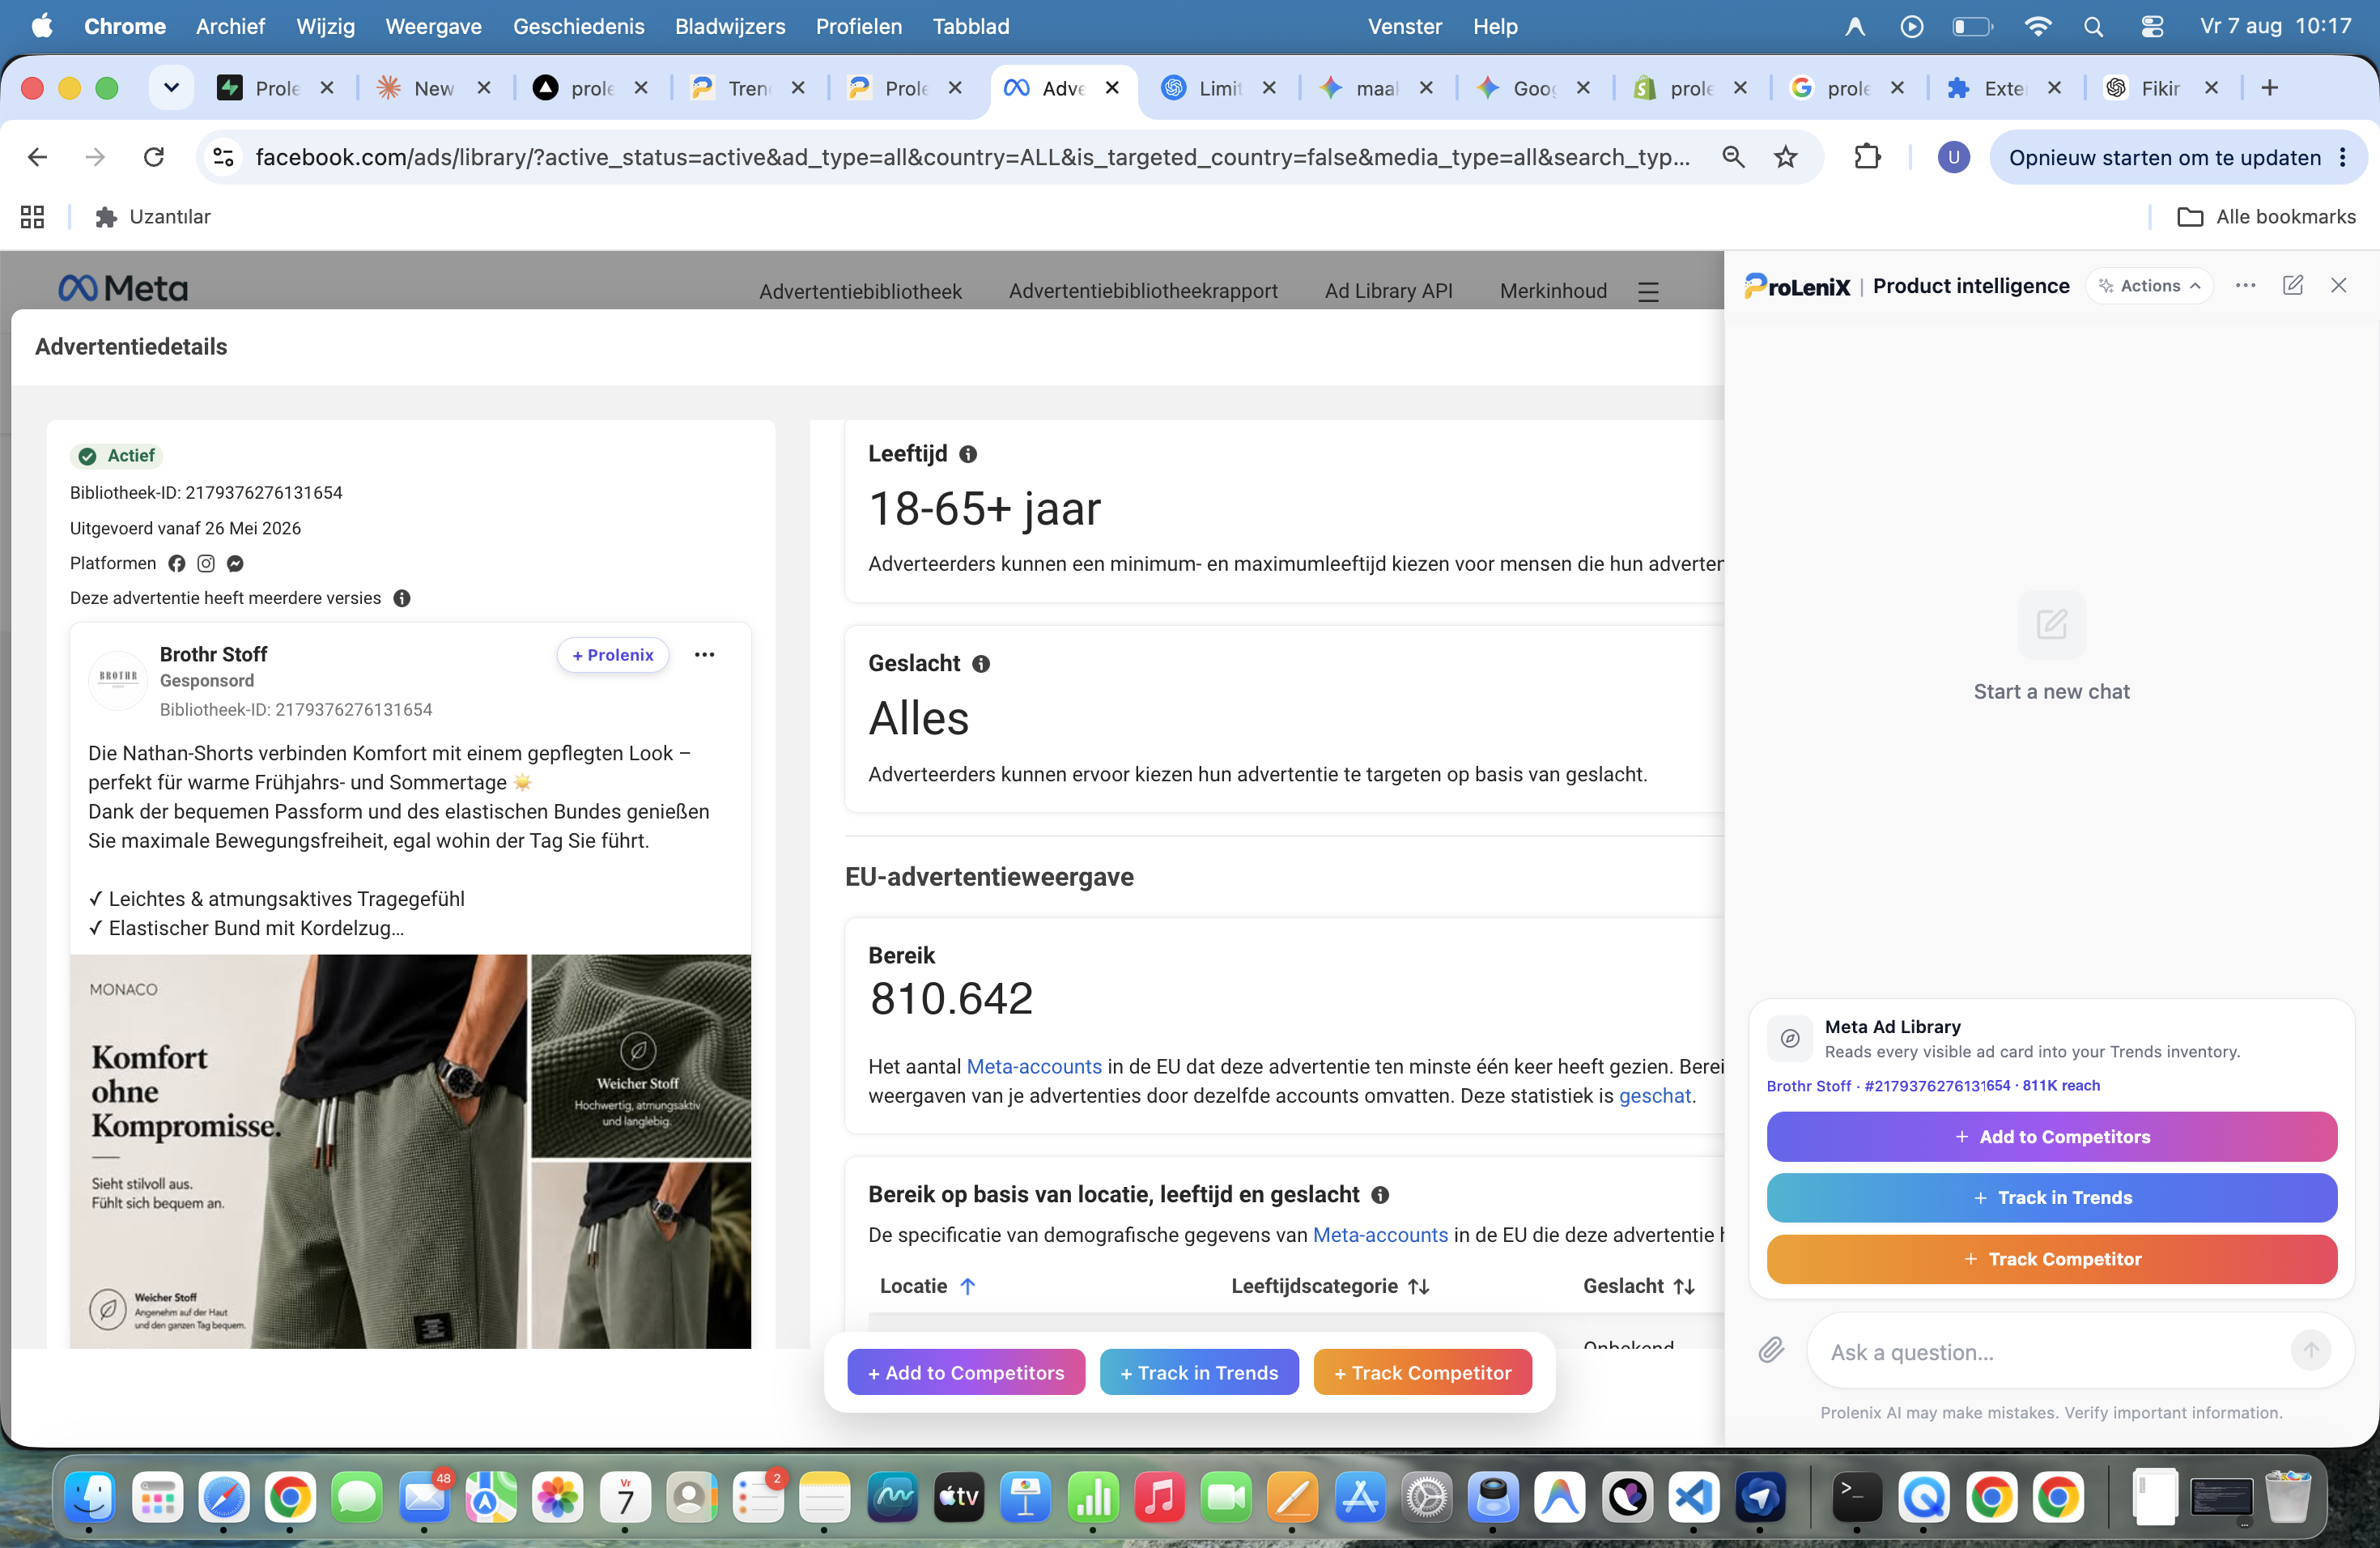Screen dimensions: 2380x1548
Task: Switch to the Fikir browser tab
Action: 2159,88
